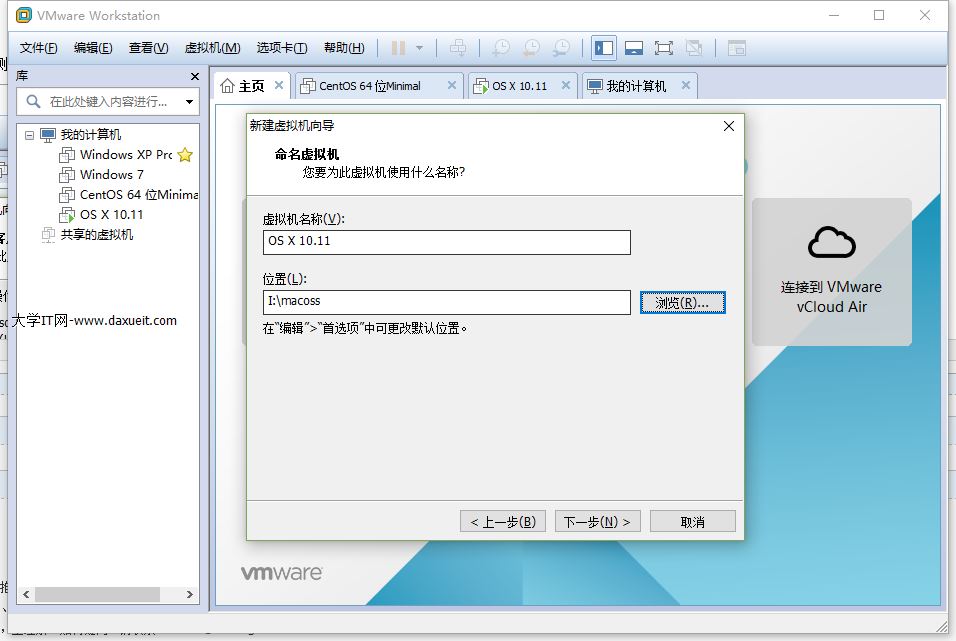Click the OS X 10.11 running VM icon
956x641 pixels.
click(x=67, y=215)
